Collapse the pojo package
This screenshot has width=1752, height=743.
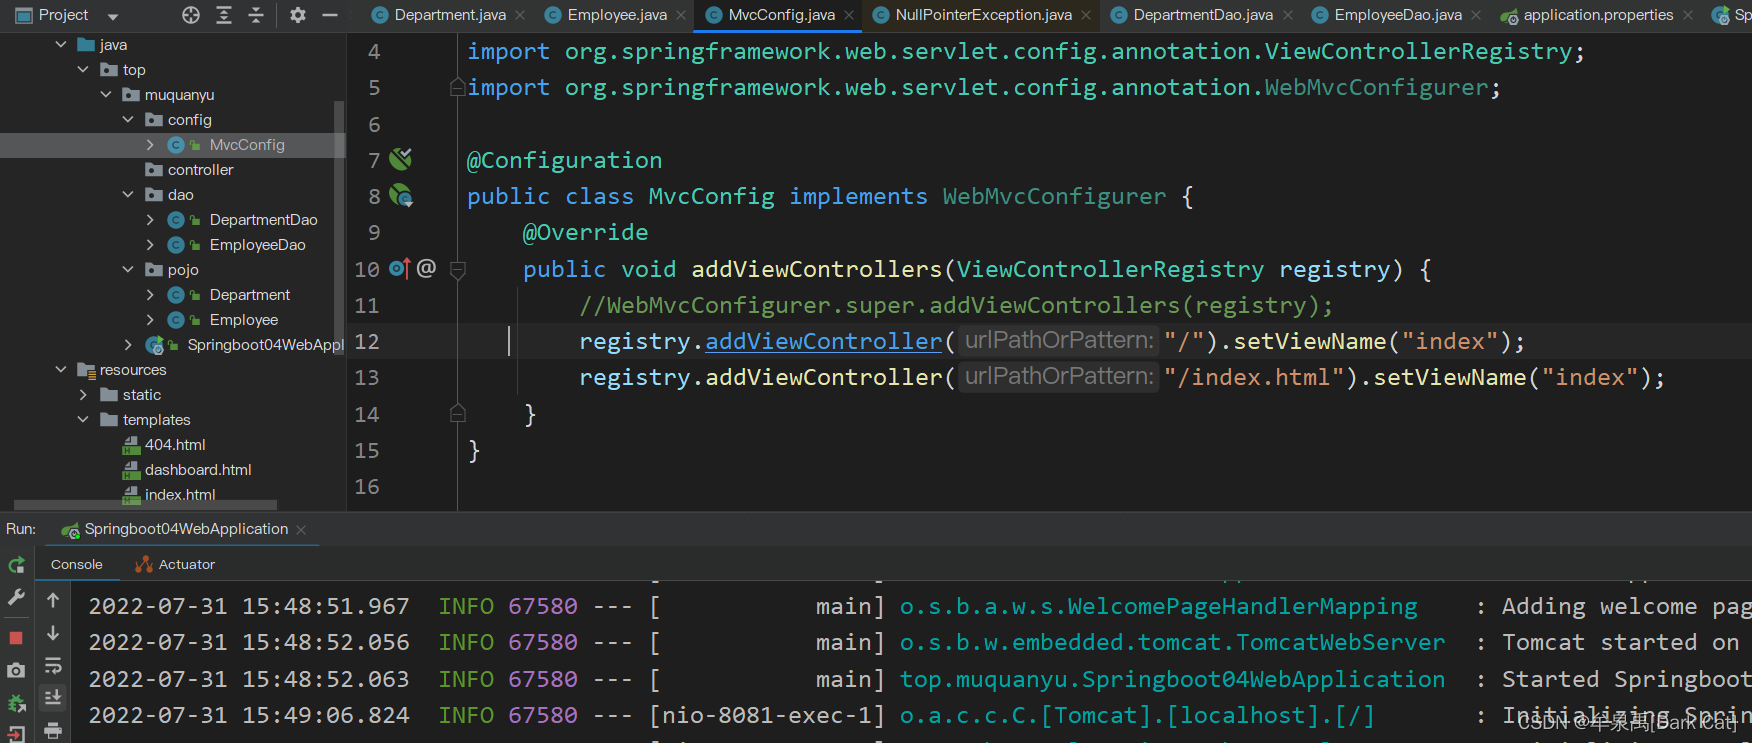(x=128, y=270)
